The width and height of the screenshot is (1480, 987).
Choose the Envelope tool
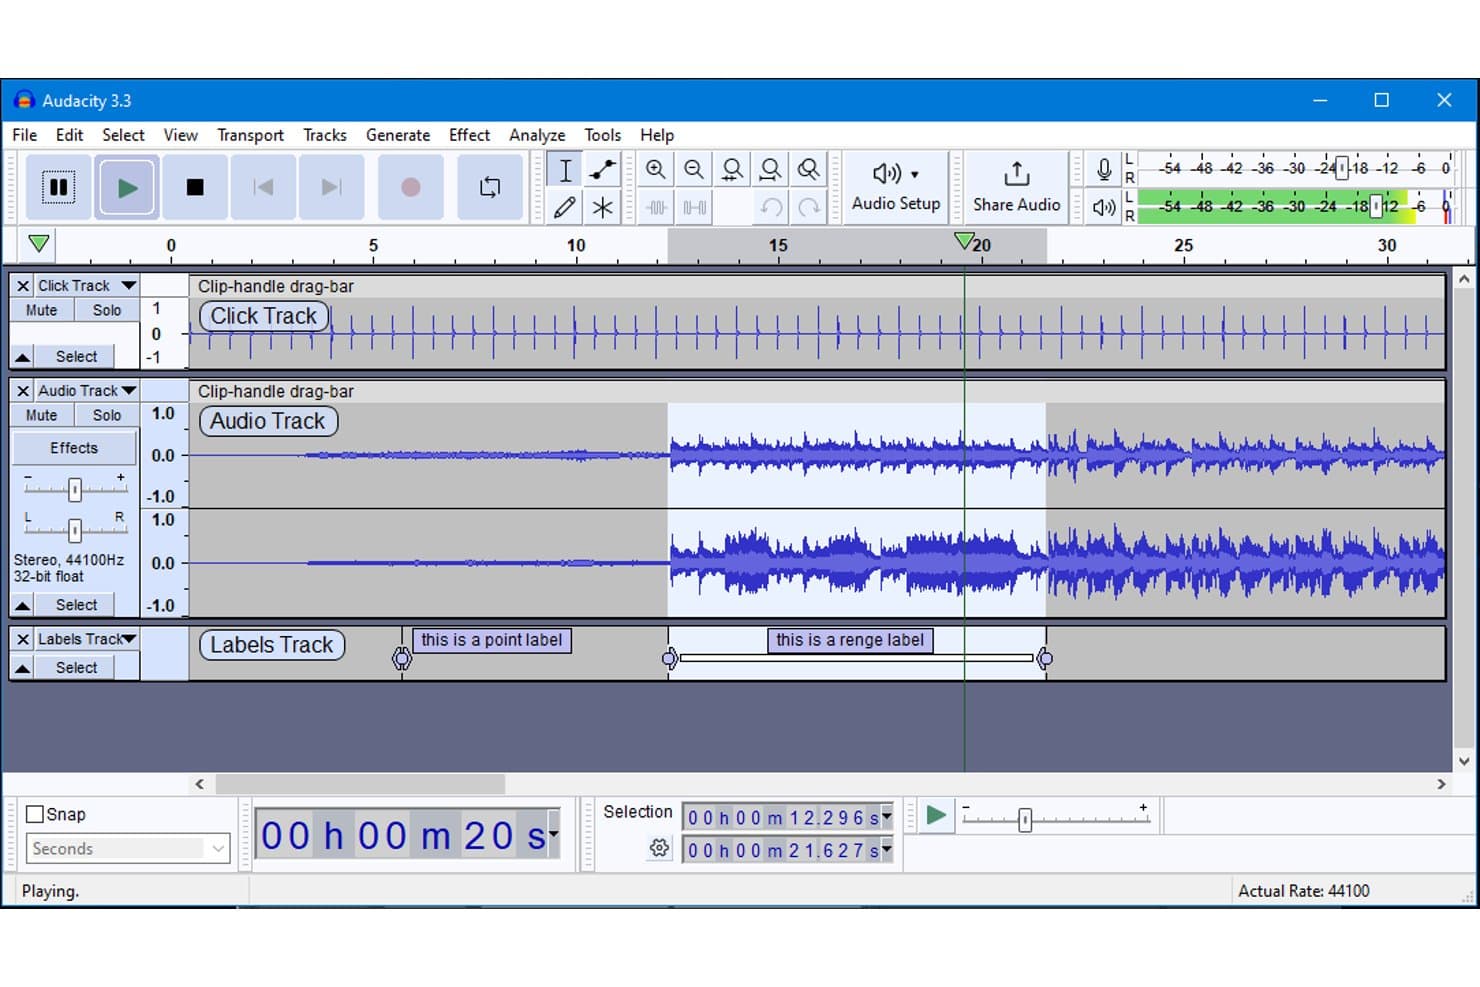click(602, 170)
